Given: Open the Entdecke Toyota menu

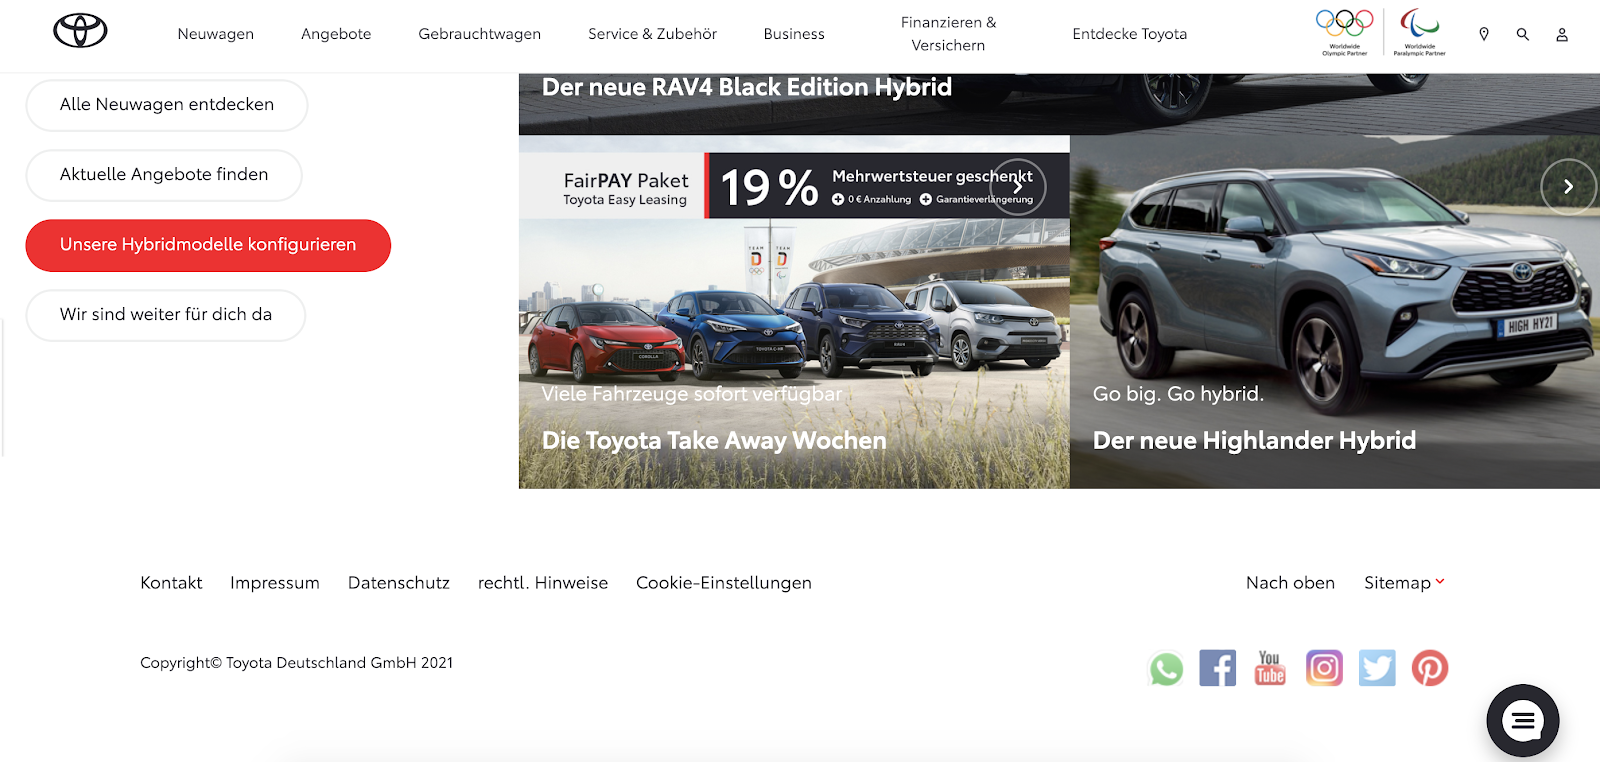Looking at the screenshot, I should 1130,34.
